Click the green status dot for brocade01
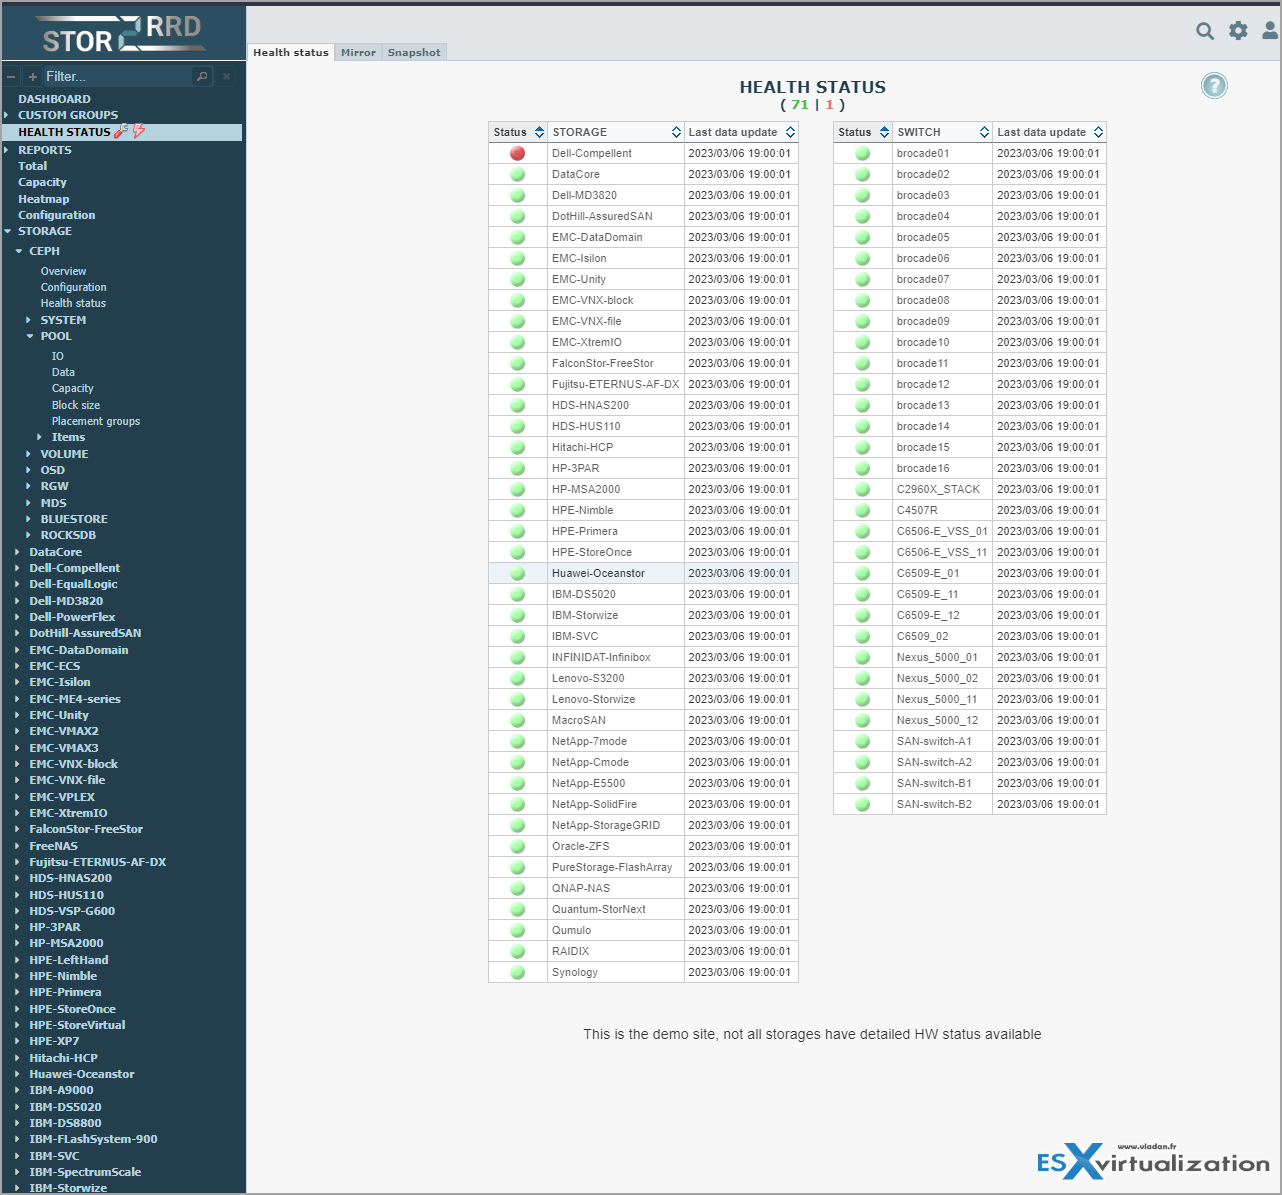 862,153
